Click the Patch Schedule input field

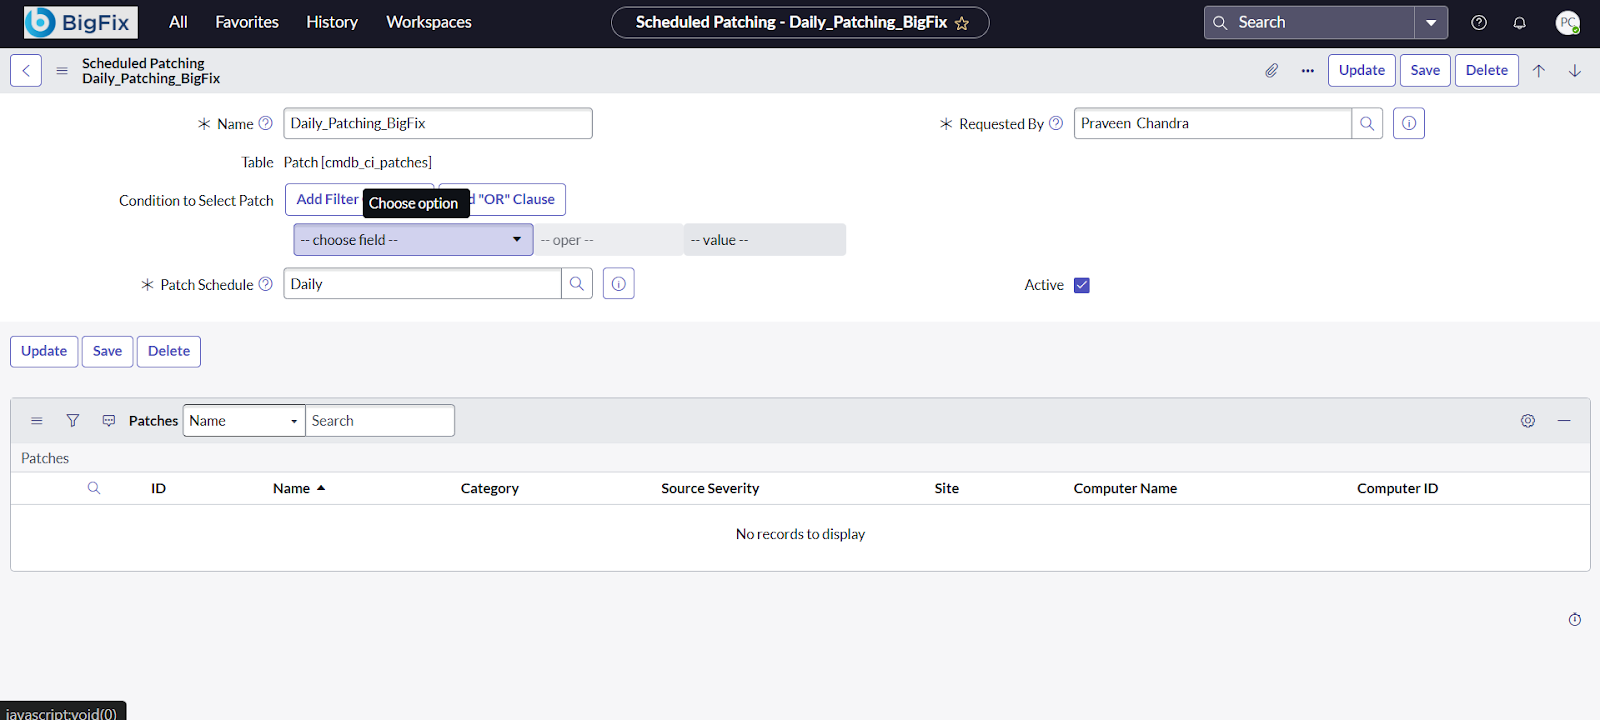click(423, 284)
